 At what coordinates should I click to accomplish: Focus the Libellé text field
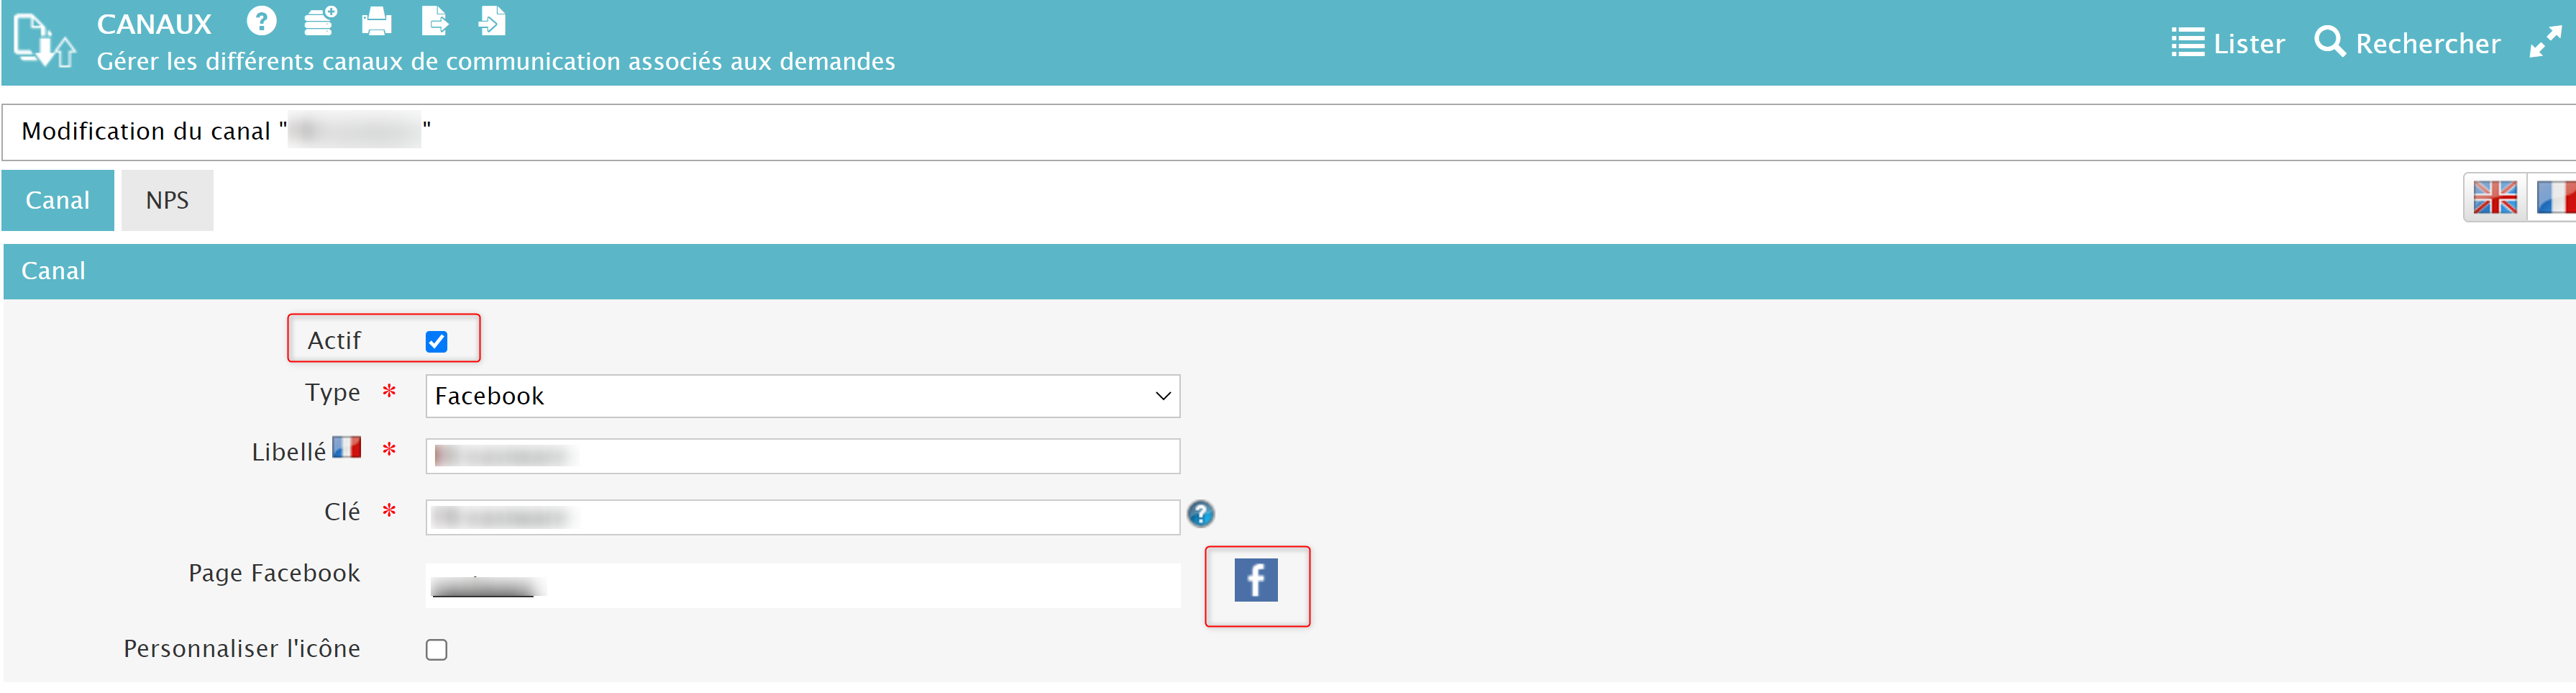(802, 456)
